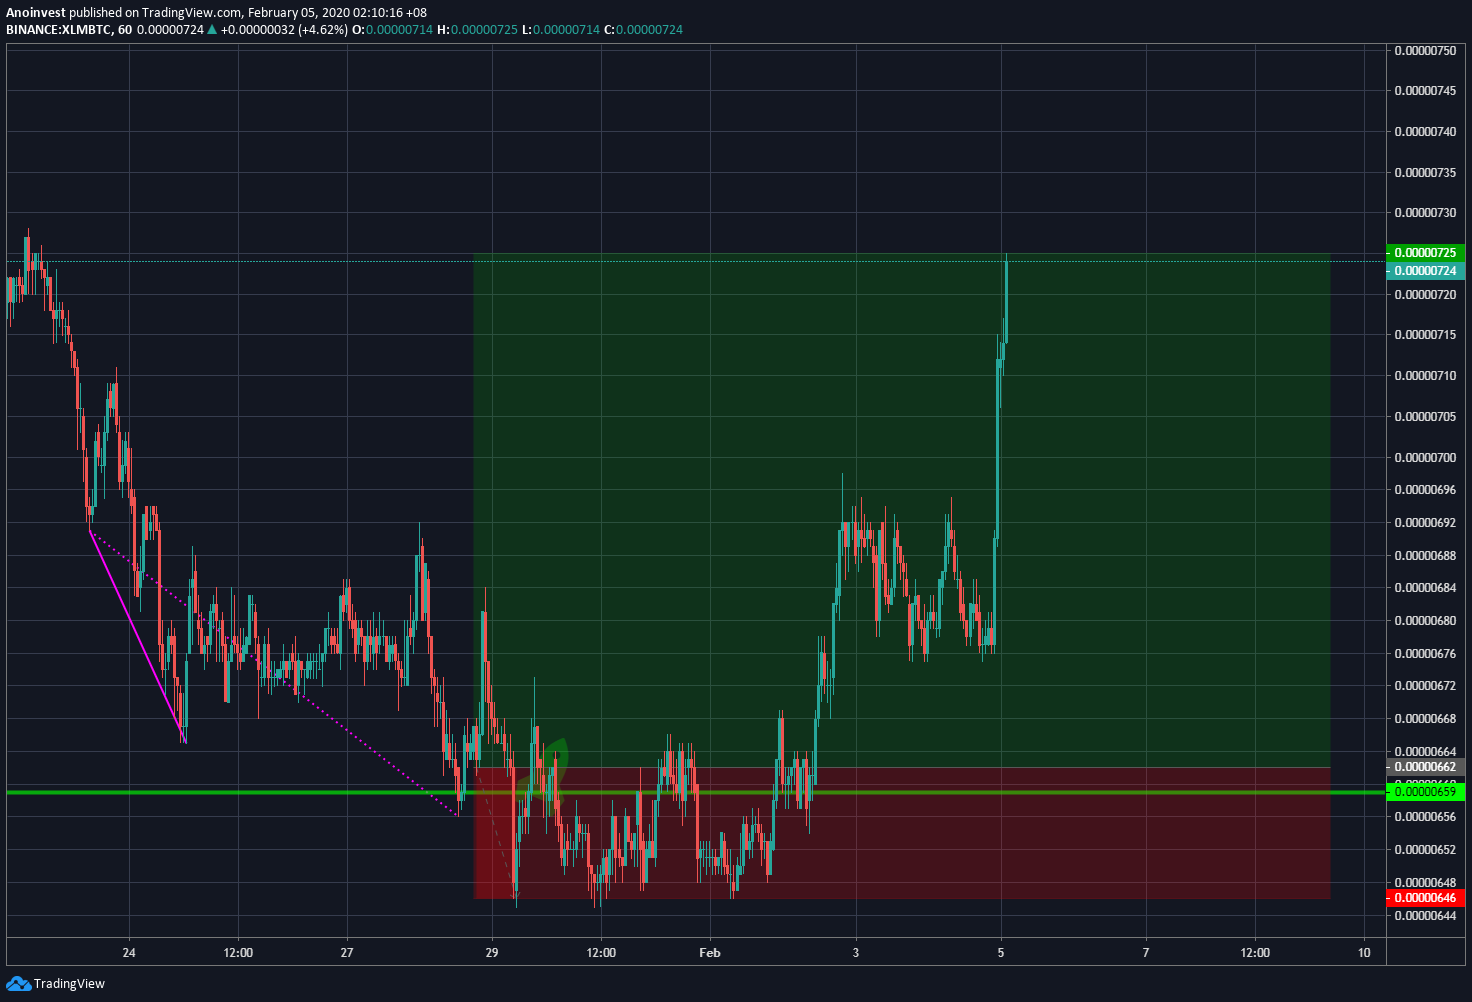
Task: Click the 0.00000730 price axis tick
Action: pos(1425,213)
